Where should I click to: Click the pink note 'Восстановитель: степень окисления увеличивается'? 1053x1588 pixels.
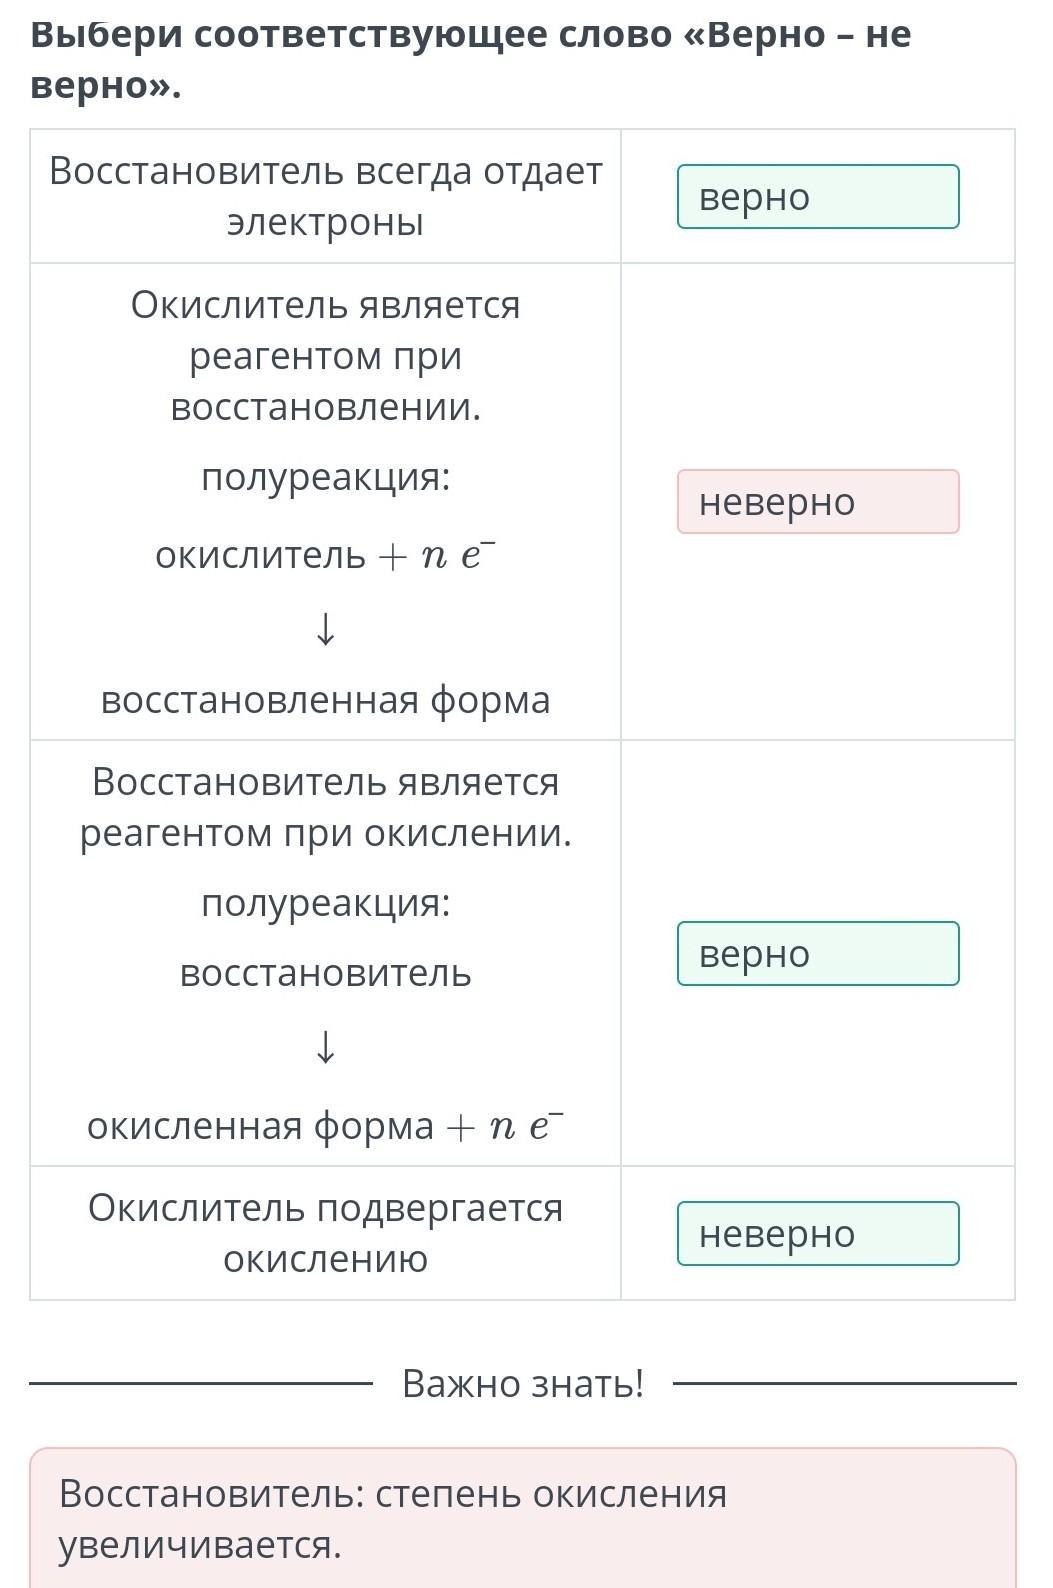523,1519
